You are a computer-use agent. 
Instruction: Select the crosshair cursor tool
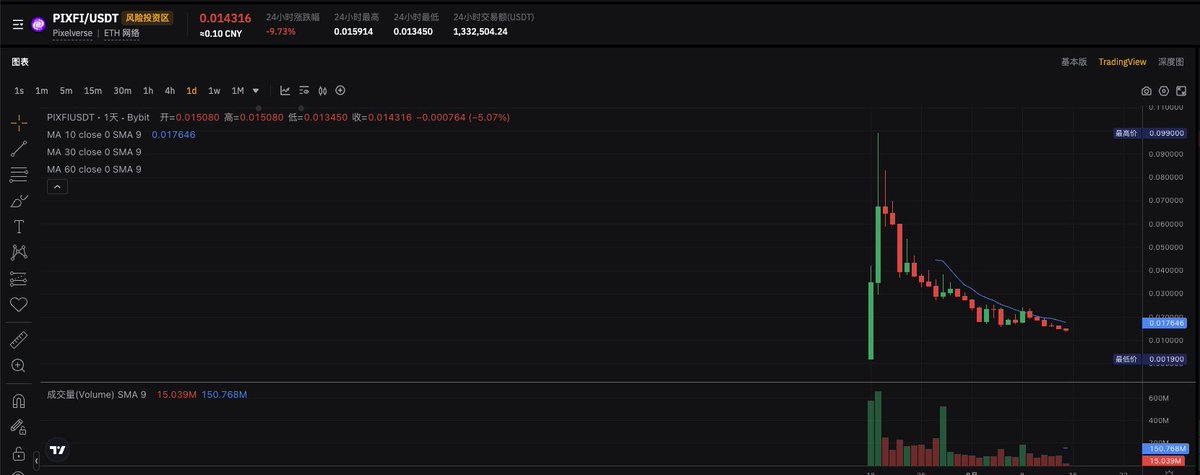(x=18, y=123)
